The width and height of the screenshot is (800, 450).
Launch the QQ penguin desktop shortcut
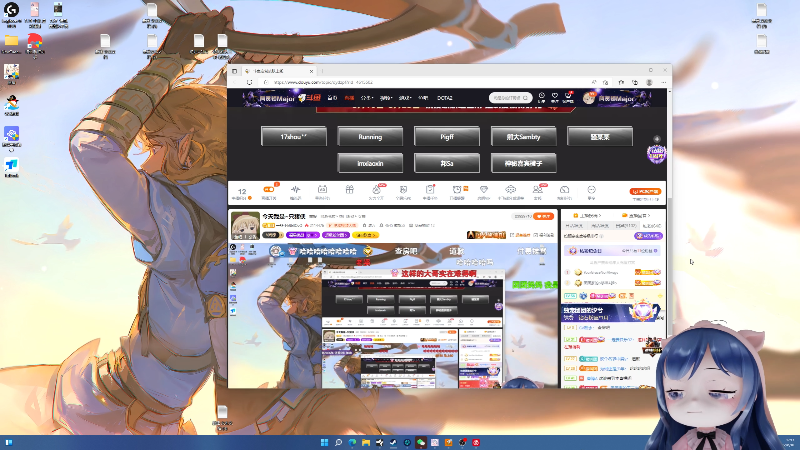[11, 104]
